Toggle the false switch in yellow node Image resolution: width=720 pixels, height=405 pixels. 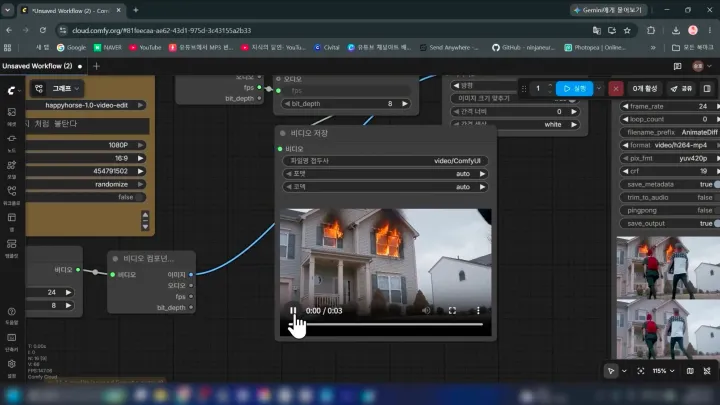141,197
